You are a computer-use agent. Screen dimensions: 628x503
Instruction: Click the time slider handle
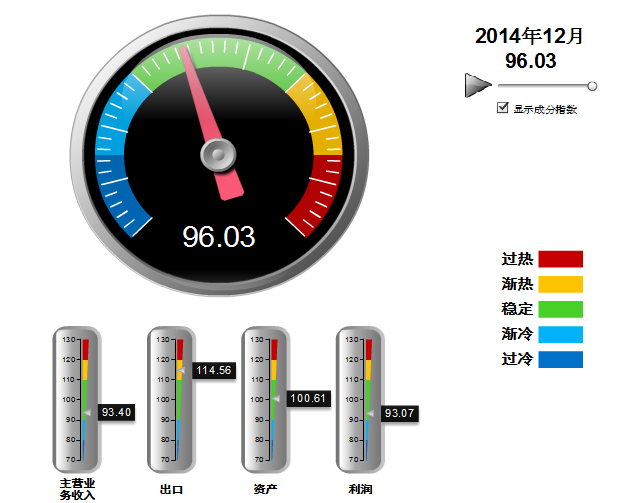(593, 87)
